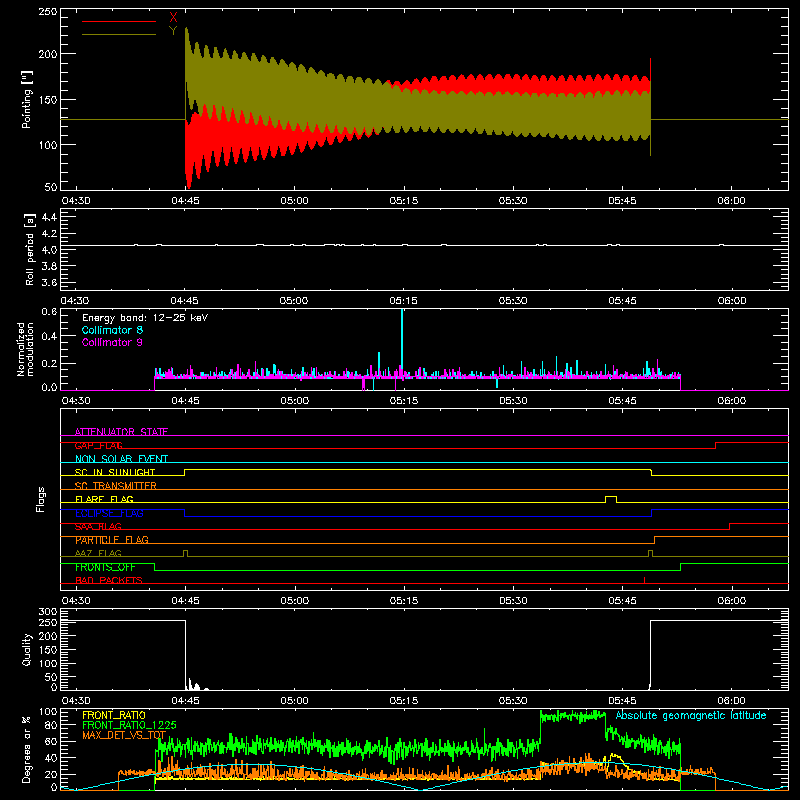This screenshot has width=800, height=800.
Task: Click the SC_IN_SUNLIGHT flag label
Action: [x=115, y=472]
